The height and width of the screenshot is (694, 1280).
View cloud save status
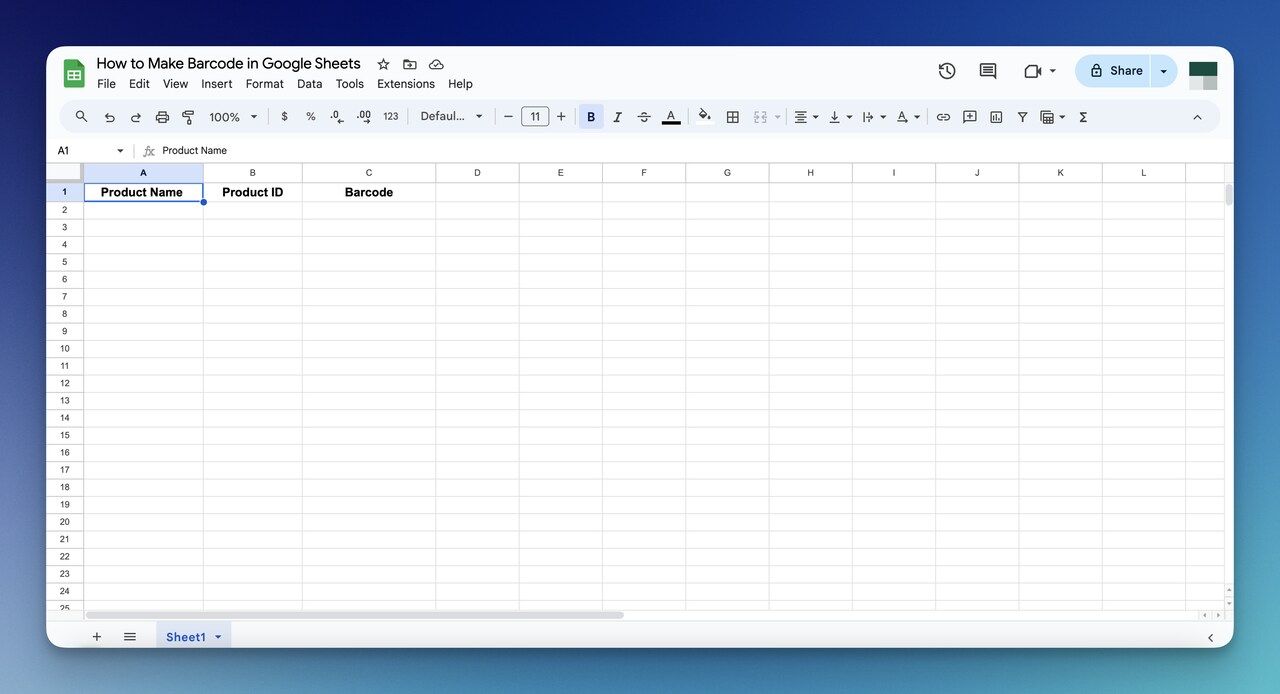pyautogui.click(x=436, y=64)
